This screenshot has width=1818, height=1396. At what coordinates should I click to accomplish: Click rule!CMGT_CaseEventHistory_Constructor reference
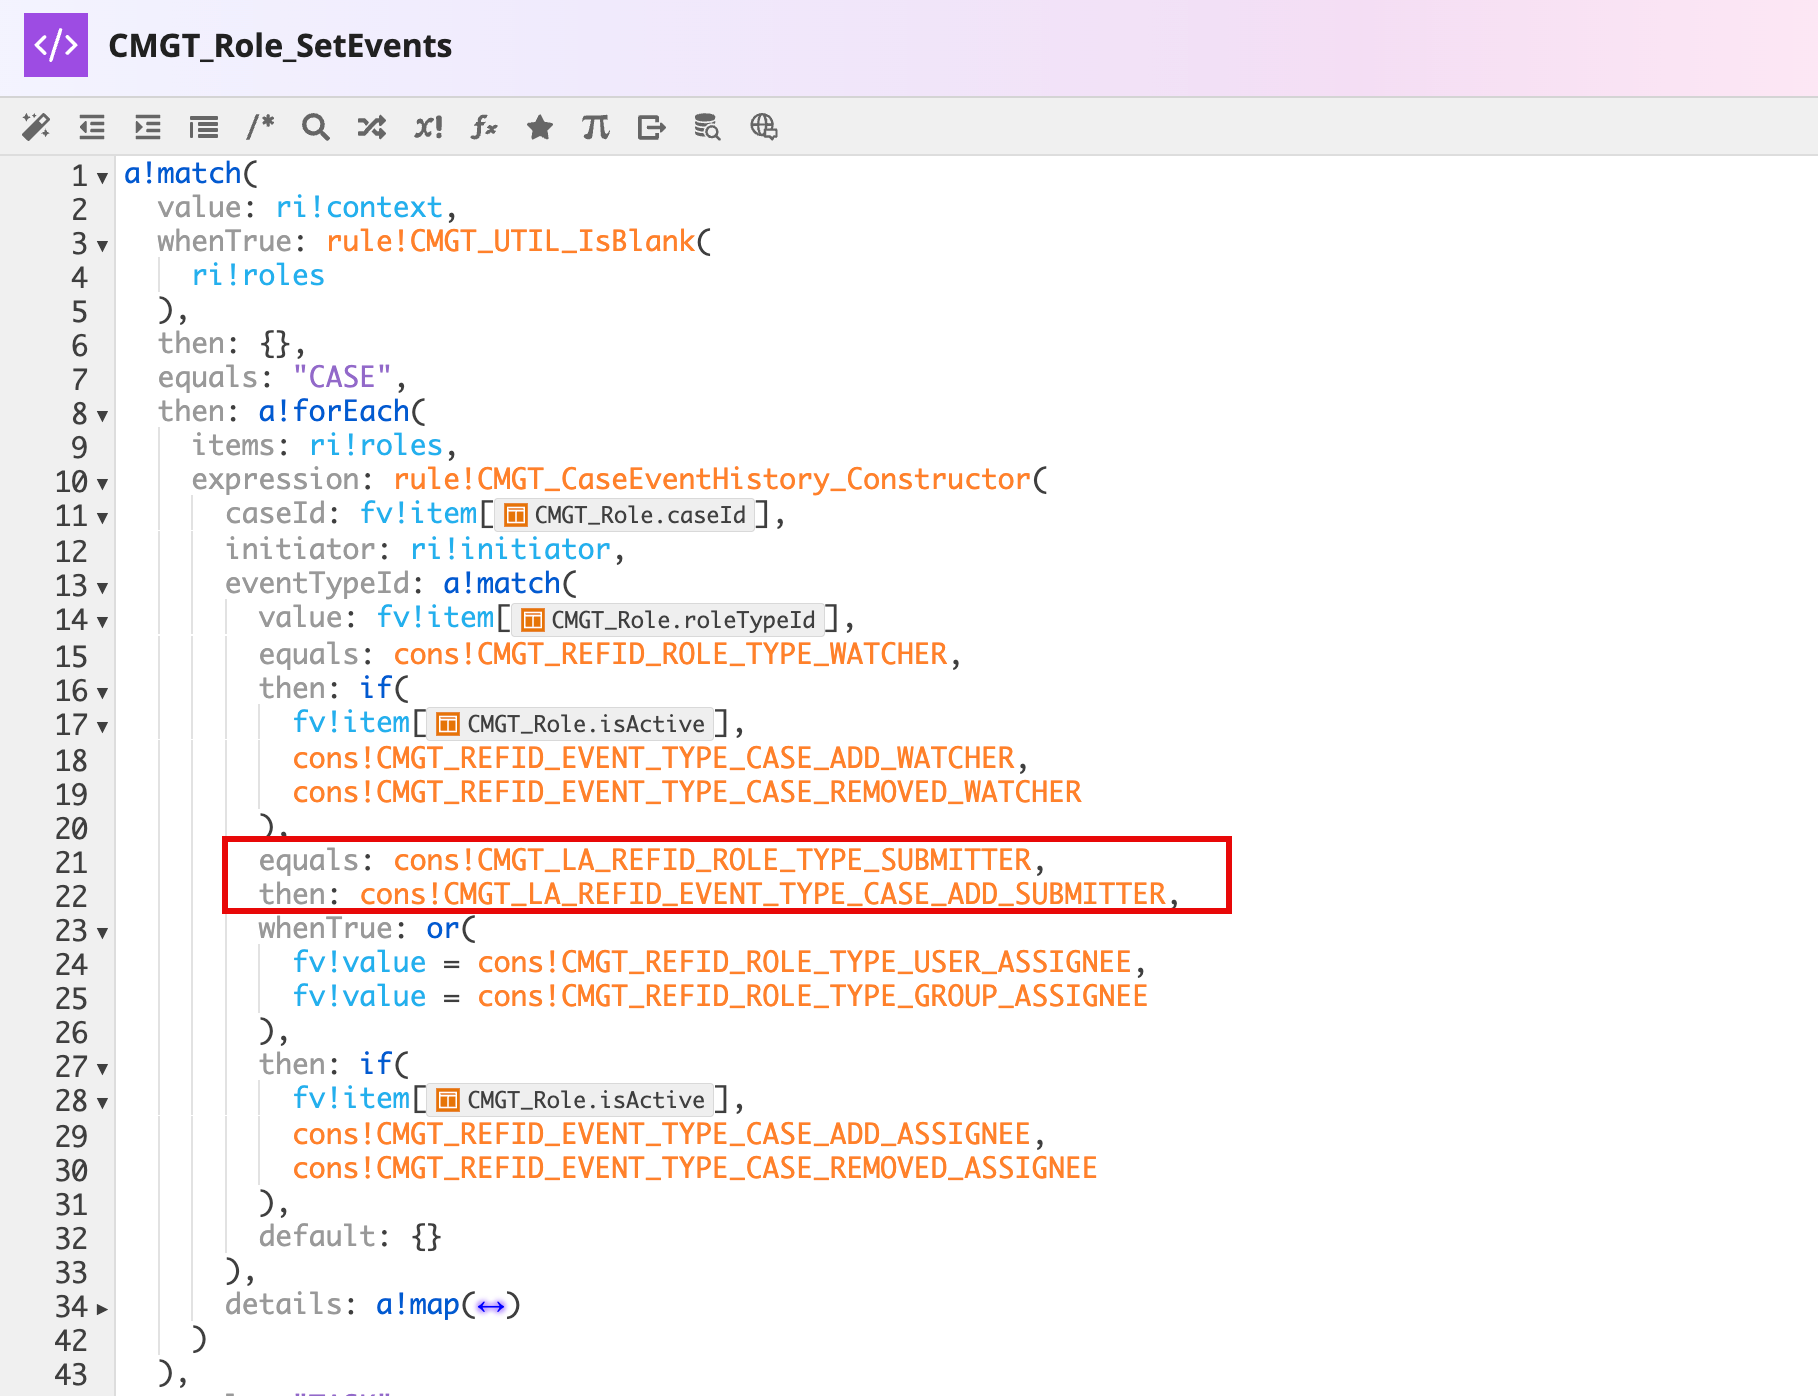tap(711, 479)
